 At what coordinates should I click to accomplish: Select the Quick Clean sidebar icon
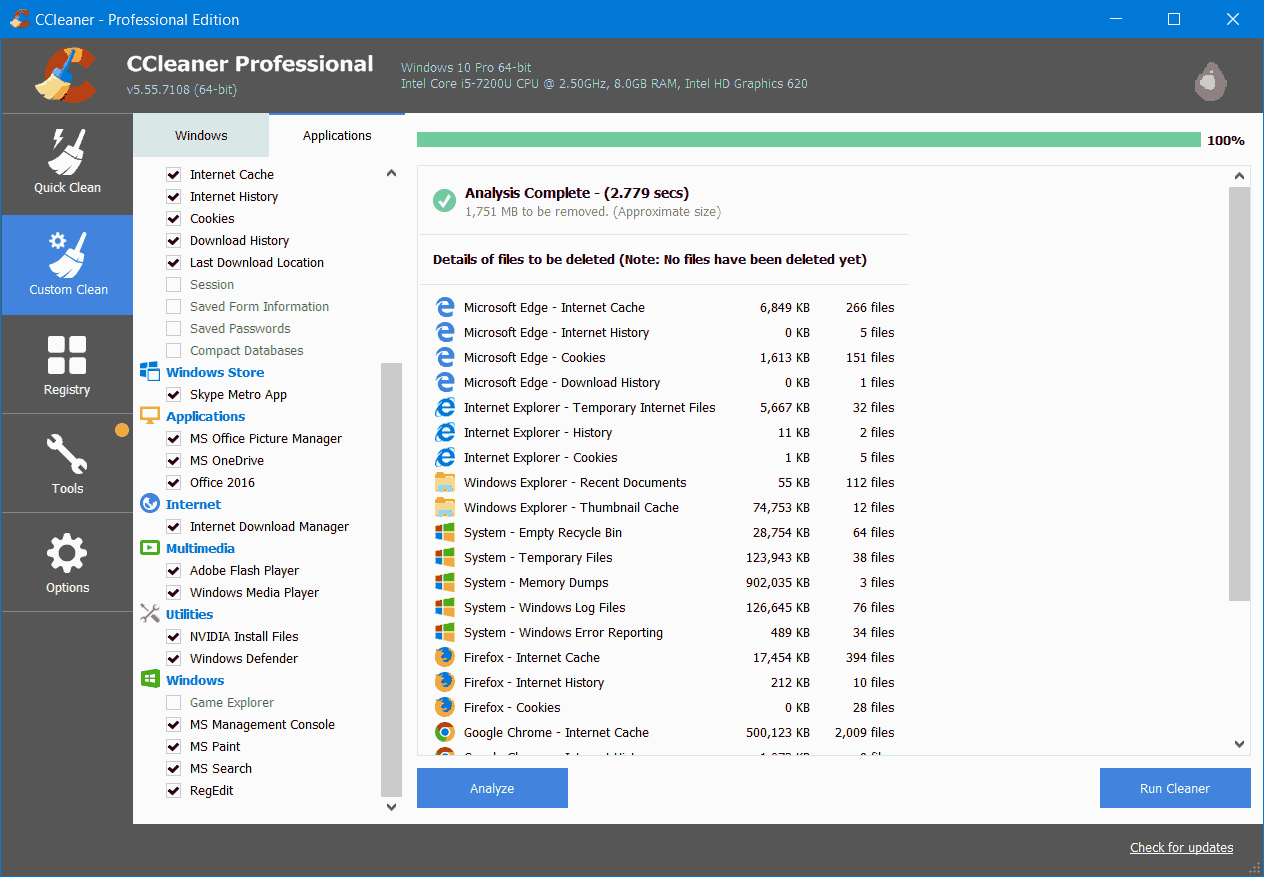[67, 160]
